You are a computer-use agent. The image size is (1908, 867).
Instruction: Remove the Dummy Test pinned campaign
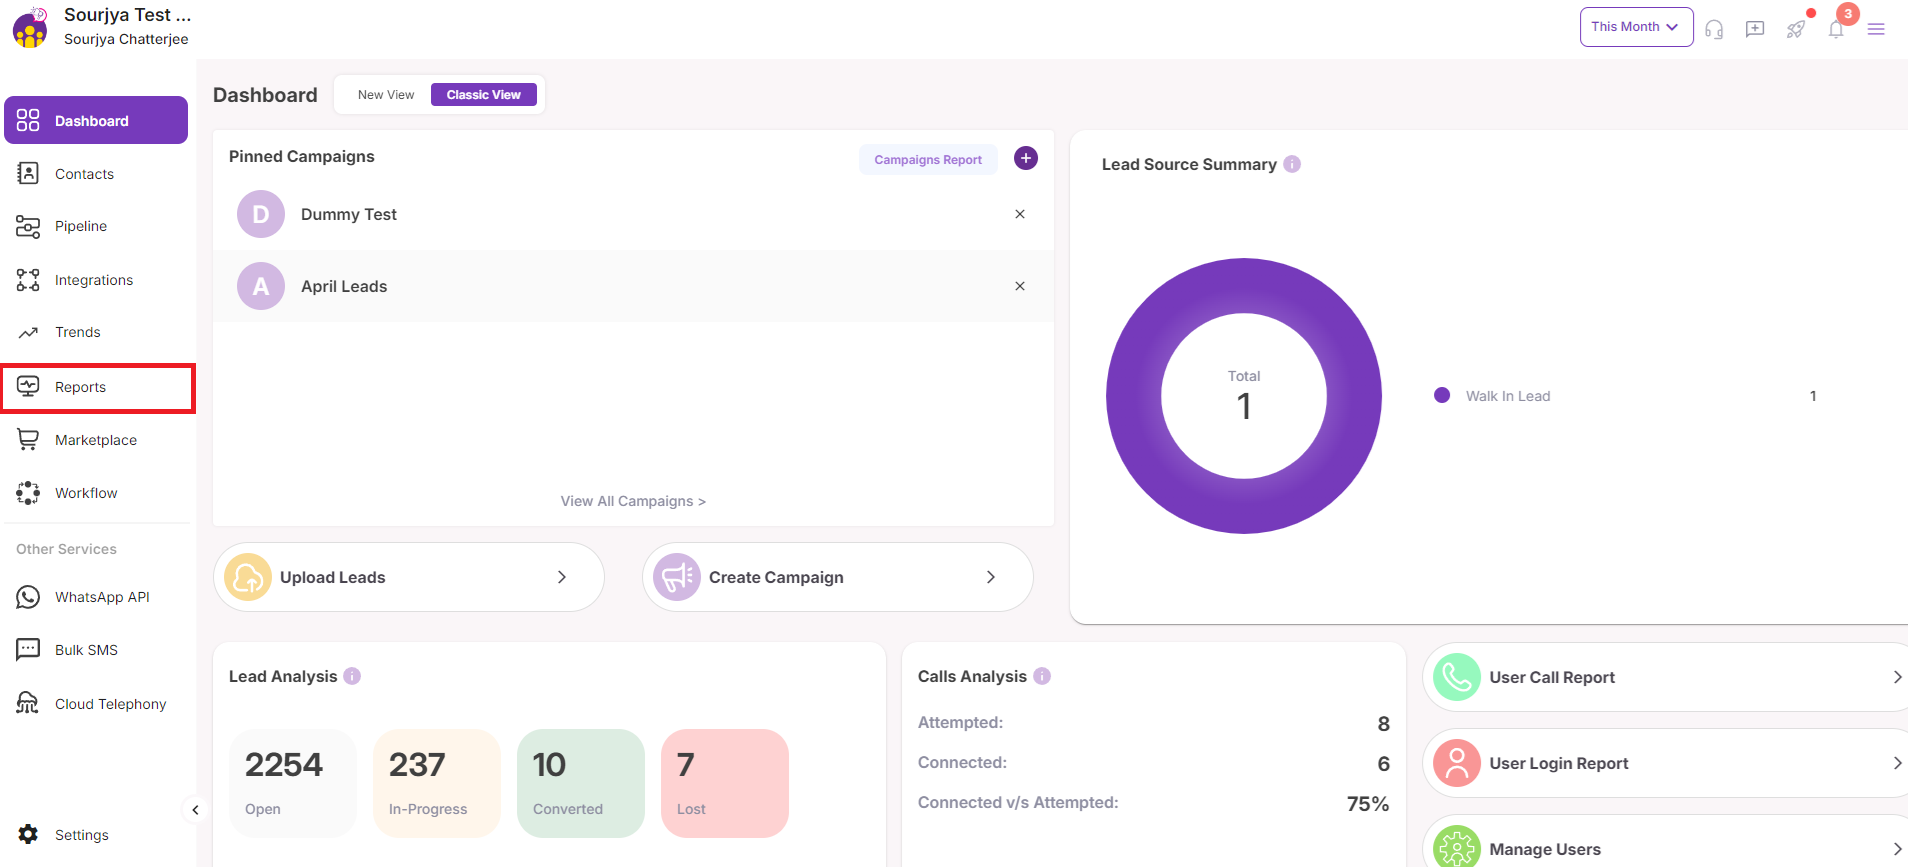click(1020, 214)
